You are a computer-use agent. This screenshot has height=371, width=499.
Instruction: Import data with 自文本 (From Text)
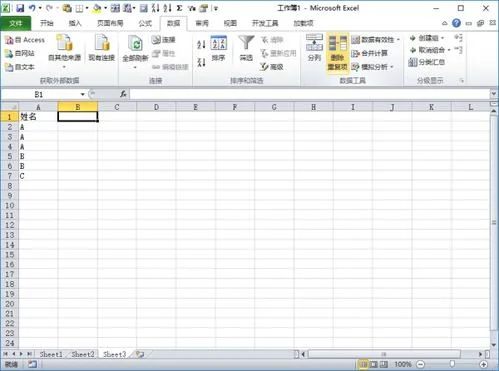(x=20, y=67)
